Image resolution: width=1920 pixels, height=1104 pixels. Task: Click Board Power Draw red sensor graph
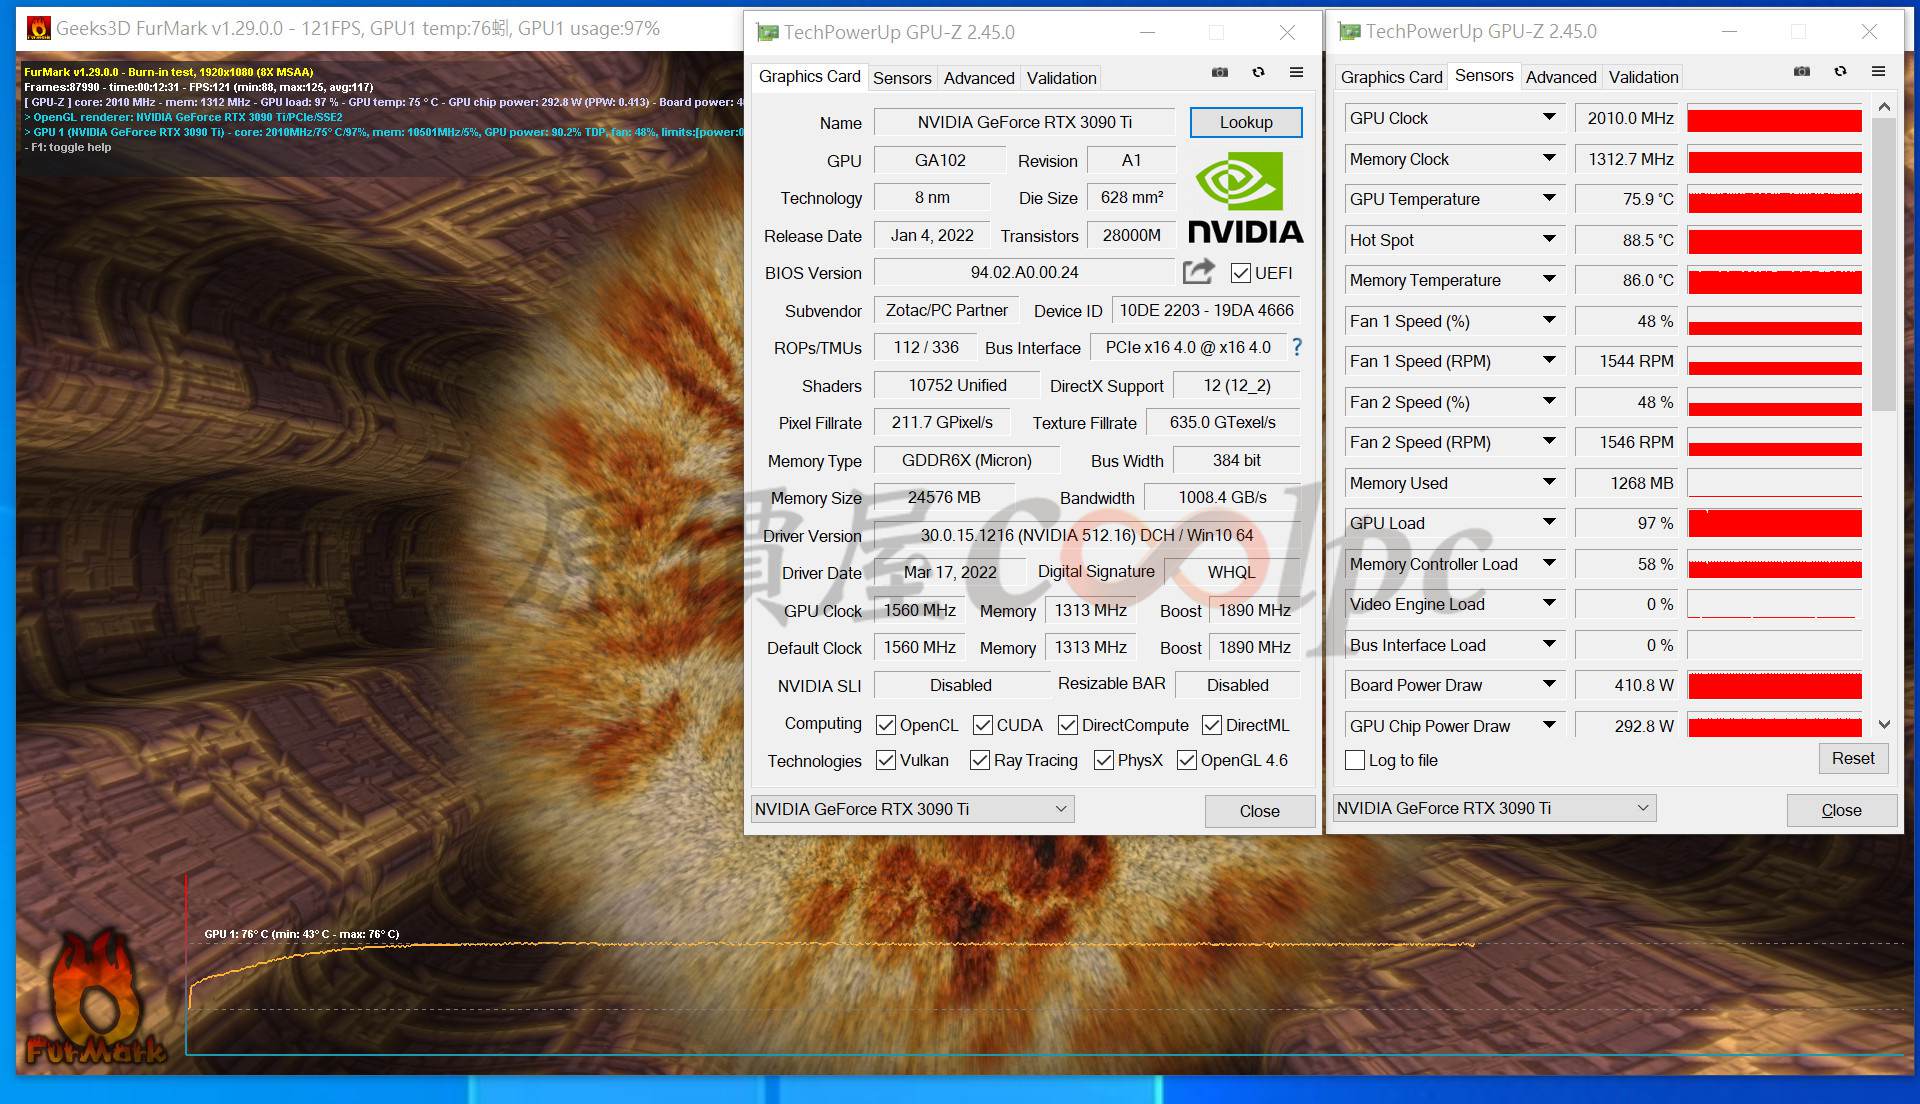click(x=1774, y=686)
